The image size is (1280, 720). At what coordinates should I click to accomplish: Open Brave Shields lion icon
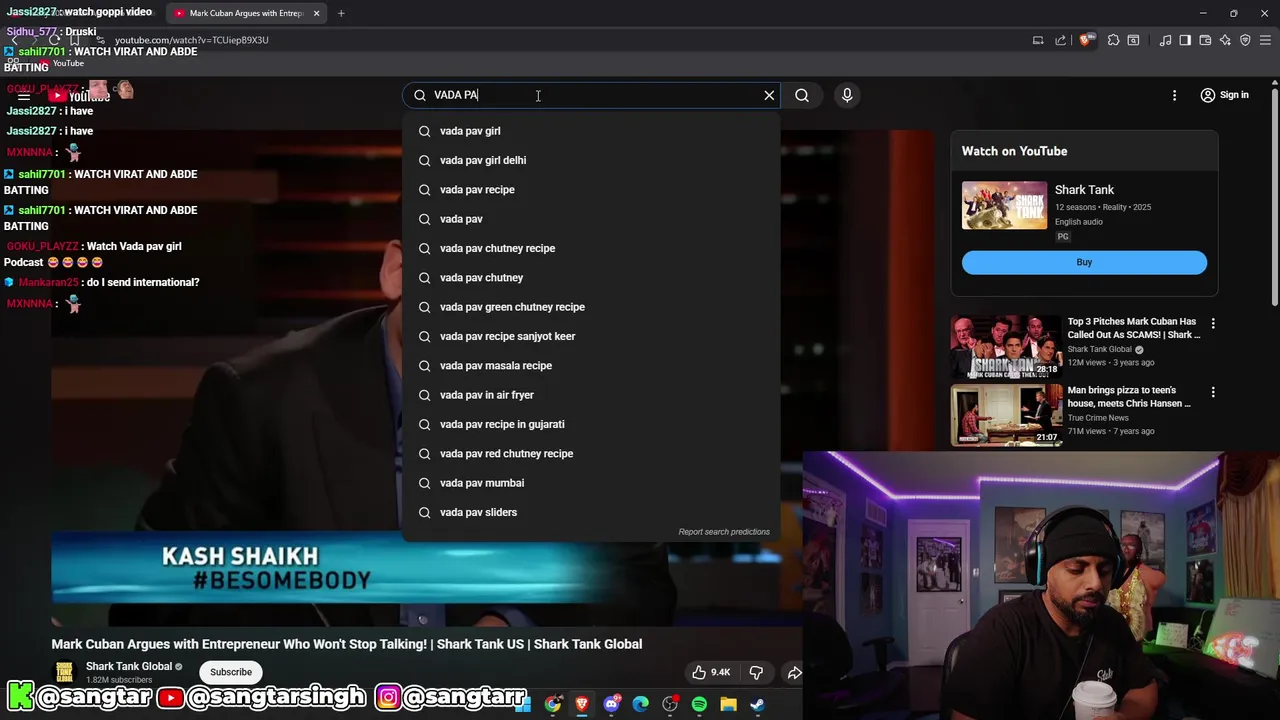point(1086,40)
